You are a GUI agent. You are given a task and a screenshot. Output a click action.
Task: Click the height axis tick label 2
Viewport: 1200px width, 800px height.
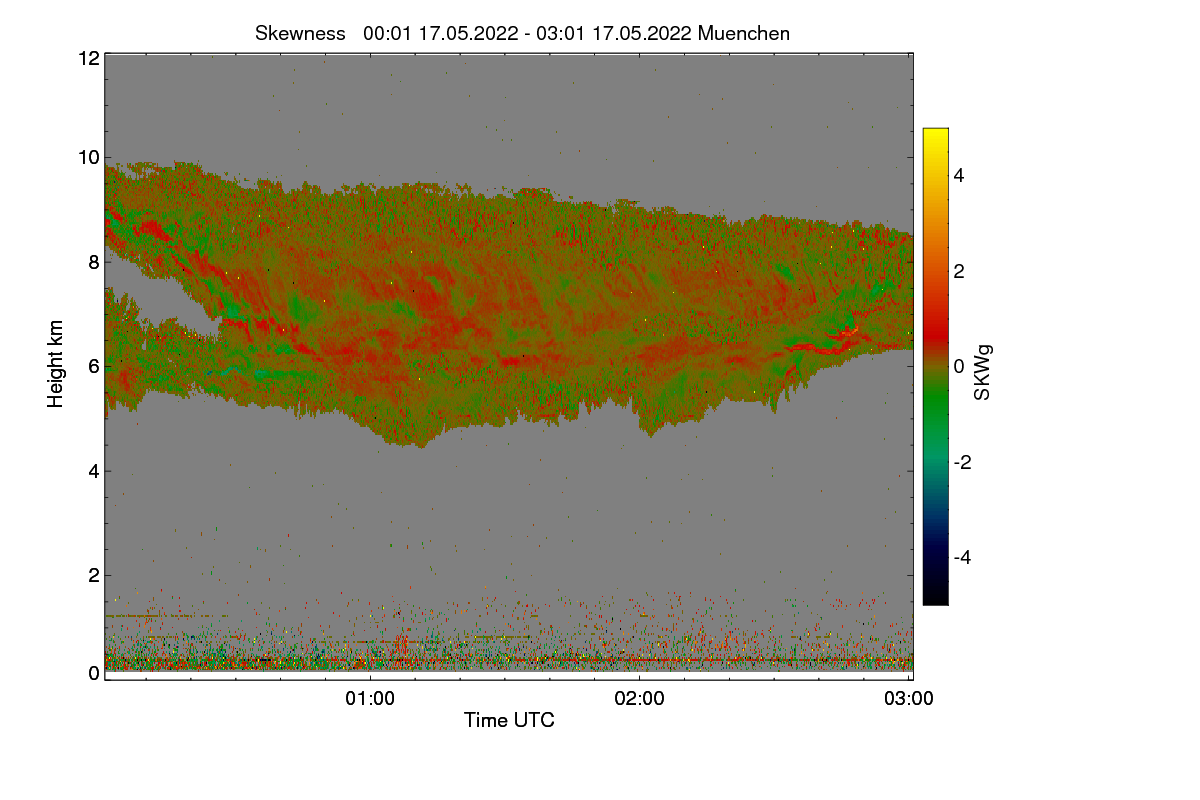click(x=93, y=575)
